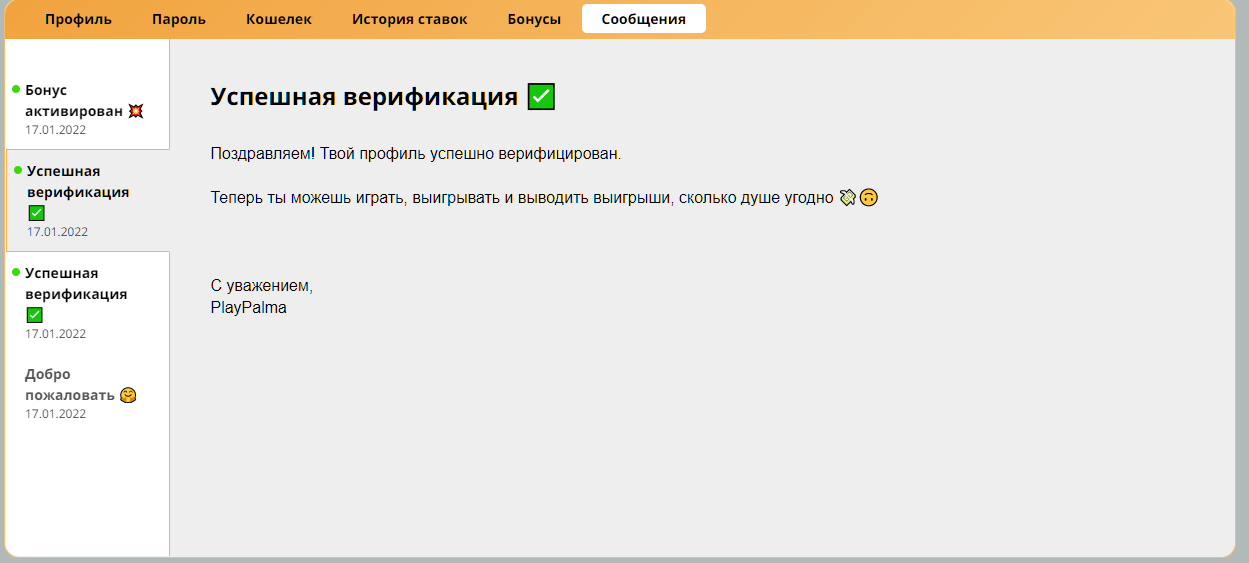Click the active Сообщения tab
The image size is (1249, 563).
643,19
